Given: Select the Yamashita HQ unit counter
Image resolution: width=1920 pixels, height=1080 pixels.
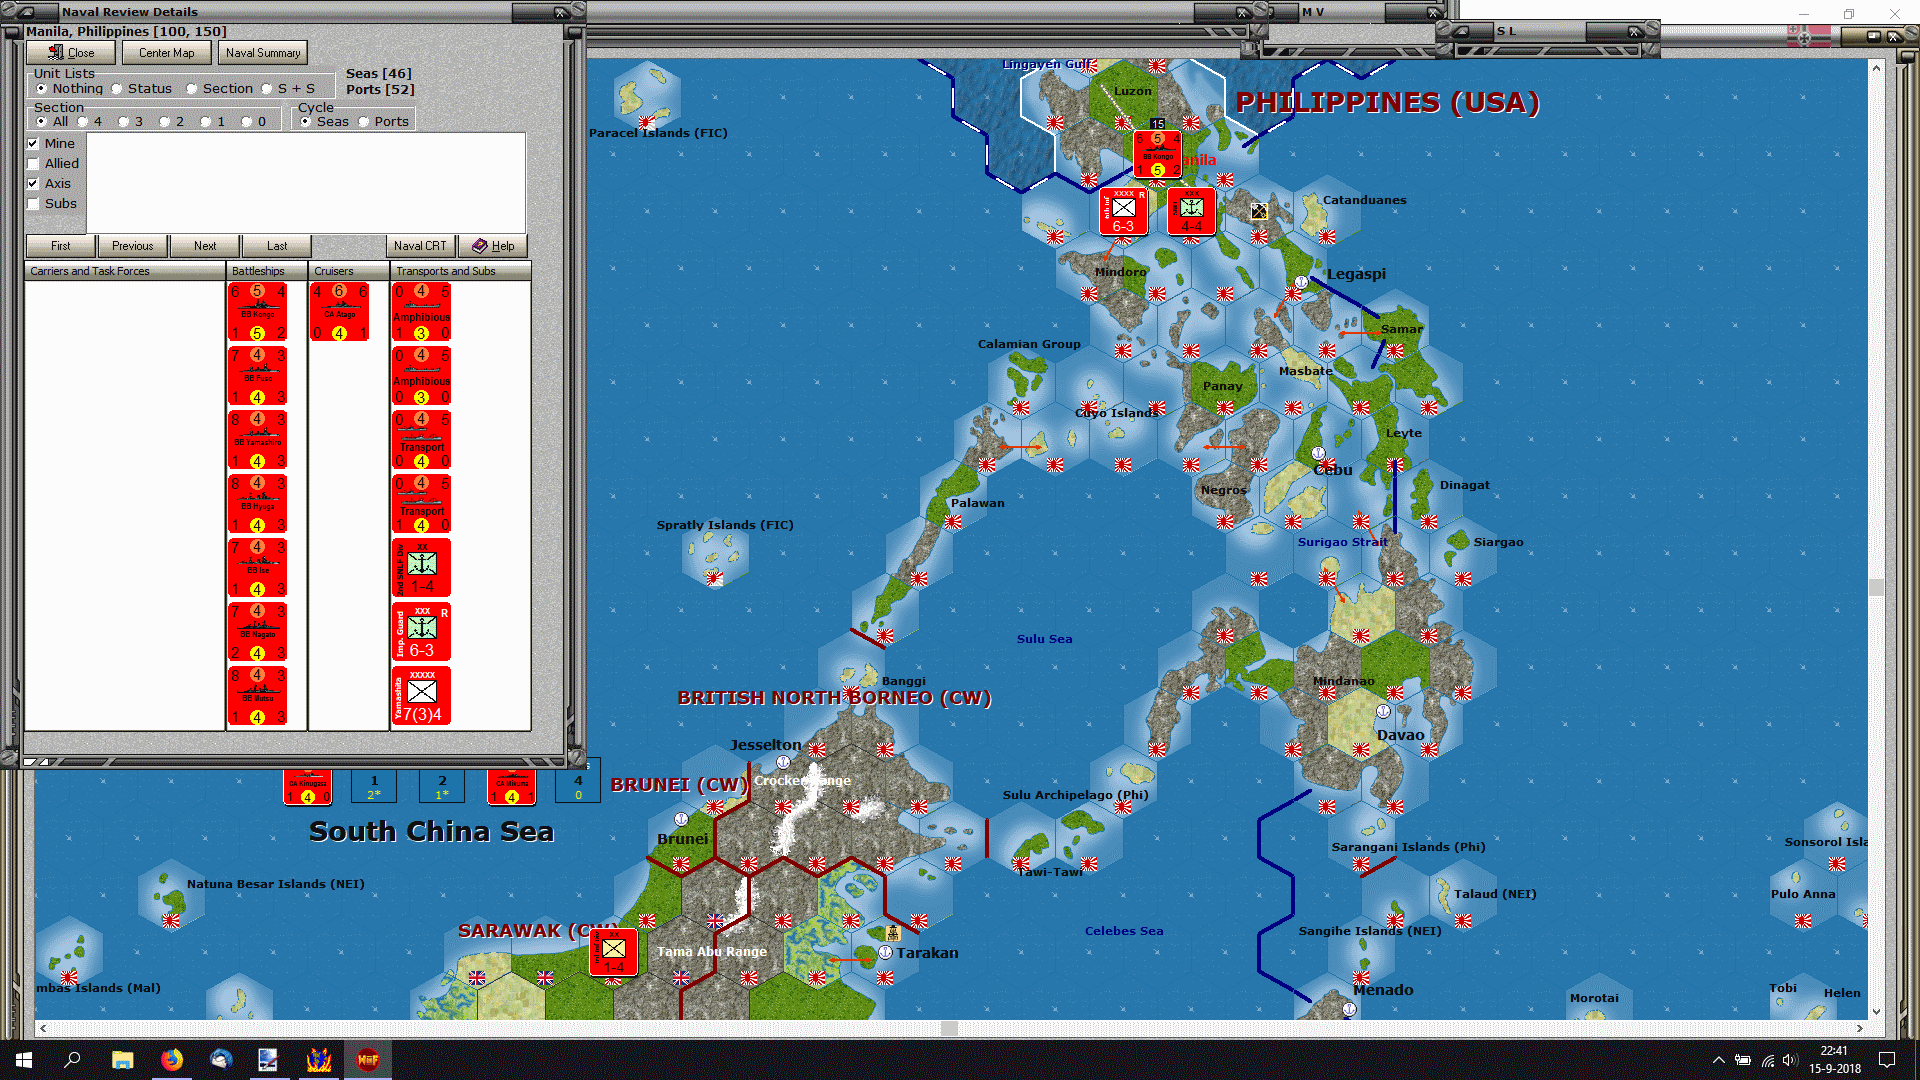Looking at the screenshot, I should coord(421,696).
